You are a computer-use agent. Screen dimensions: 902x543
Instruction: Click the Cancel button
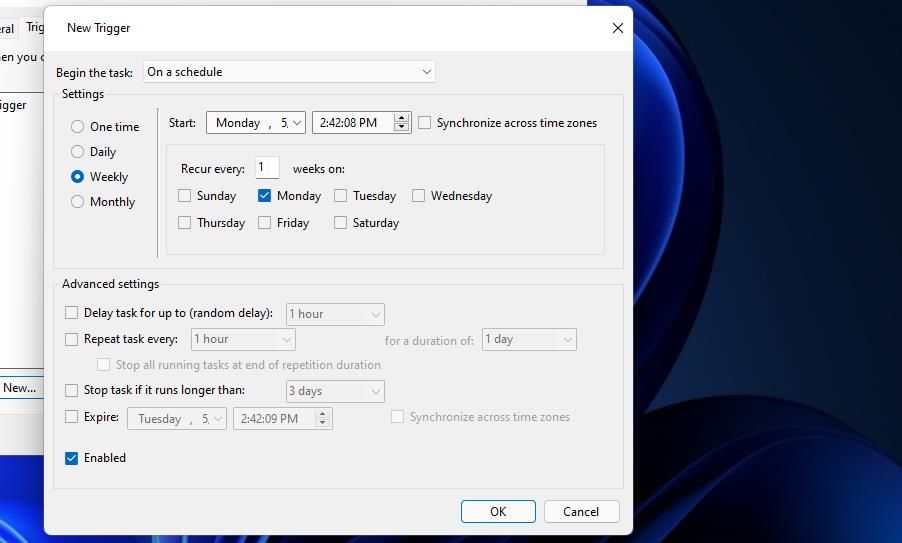tap(581, 511)
